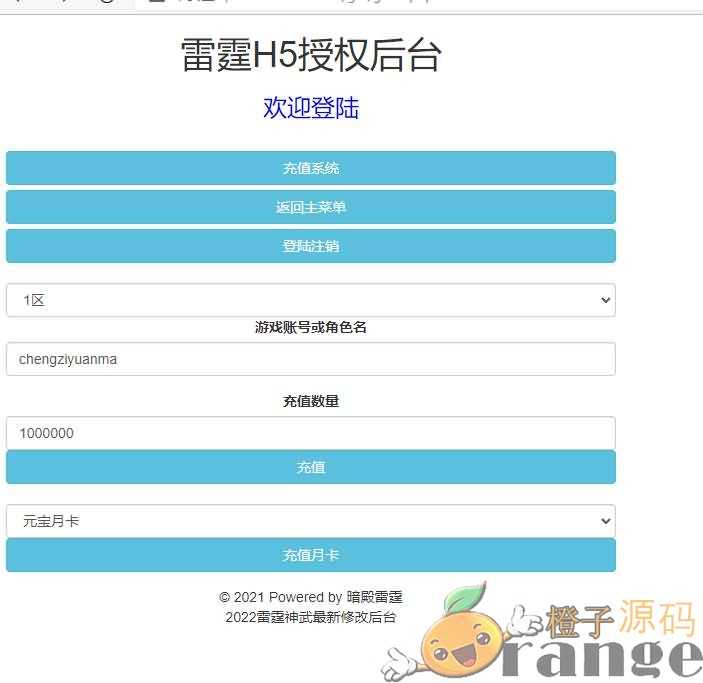Log out with the 登陆注销 button

(x=310, y=246)
